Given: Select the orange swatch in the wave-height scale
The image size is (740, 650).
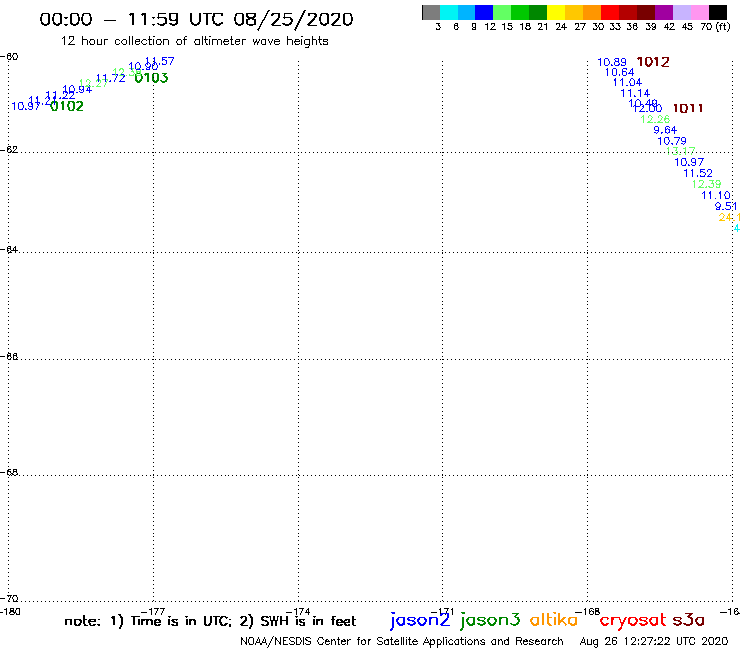Looking at the screenshot, I should tap(592, 12).
